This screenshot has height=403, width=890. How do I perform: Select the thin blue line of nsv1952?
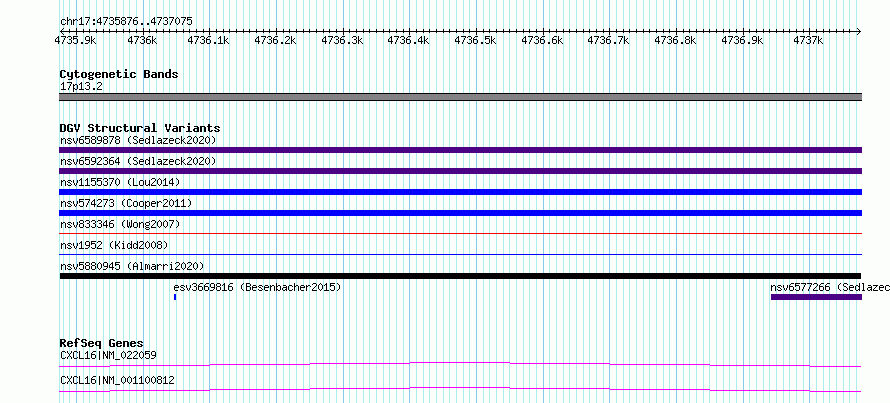pos(460,254)
